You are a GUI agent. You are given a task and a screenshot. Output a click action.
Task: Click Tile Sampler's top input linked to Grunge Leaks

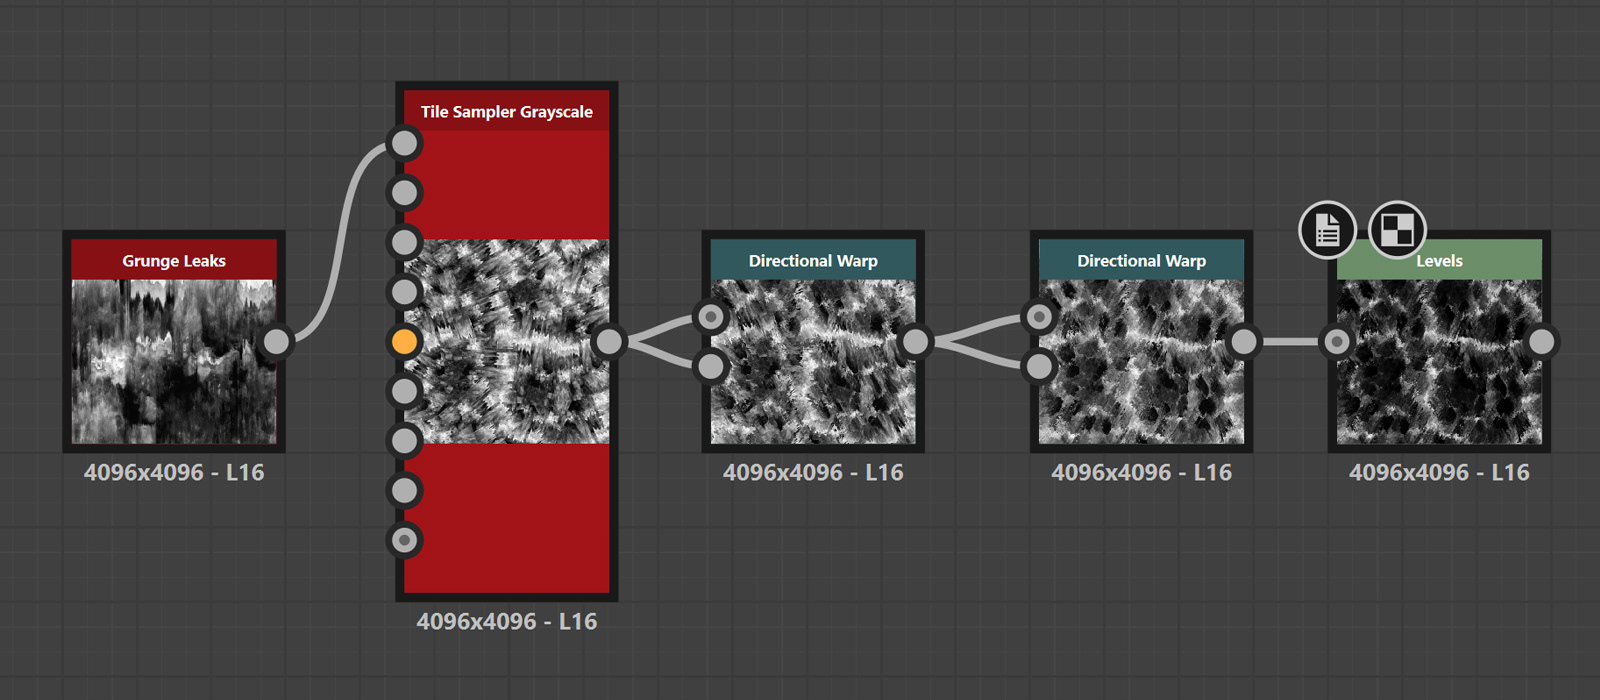pyautogui.click(x=404, y=143)
